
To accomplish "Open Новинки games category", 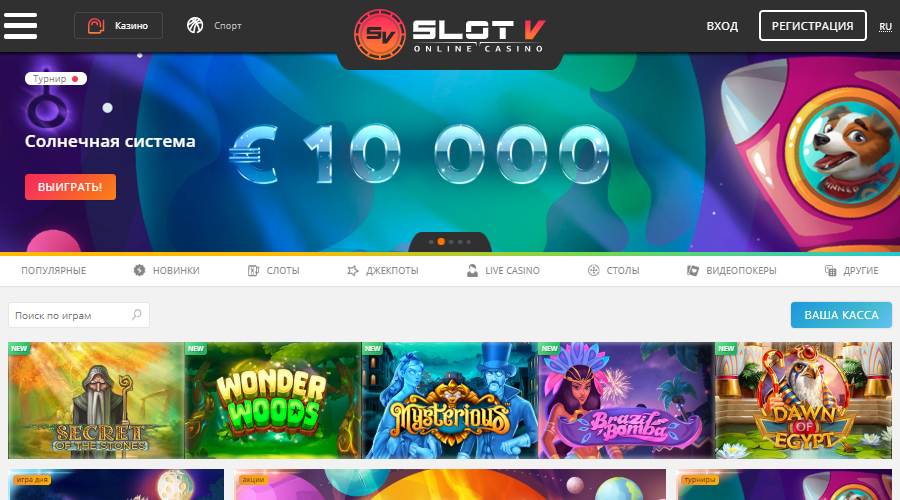I will [x=166, y=270].
